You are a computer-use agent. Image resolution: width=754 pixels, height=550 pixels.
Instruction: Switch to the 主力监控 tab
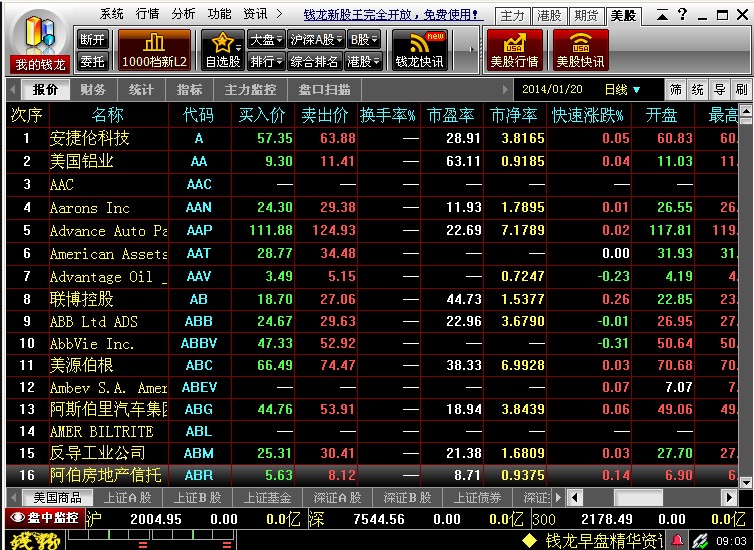[x=251, y=90]
